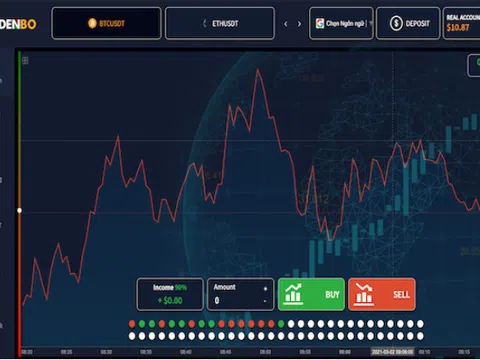Decrease amount with the minus stepper

click(x=265, y=301)
